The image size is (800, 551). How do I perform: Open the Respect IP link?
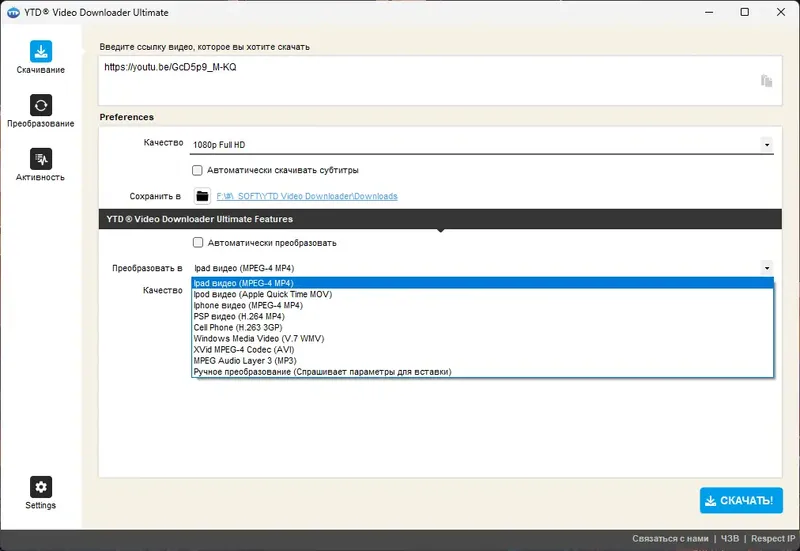click(x=773, y=539)
